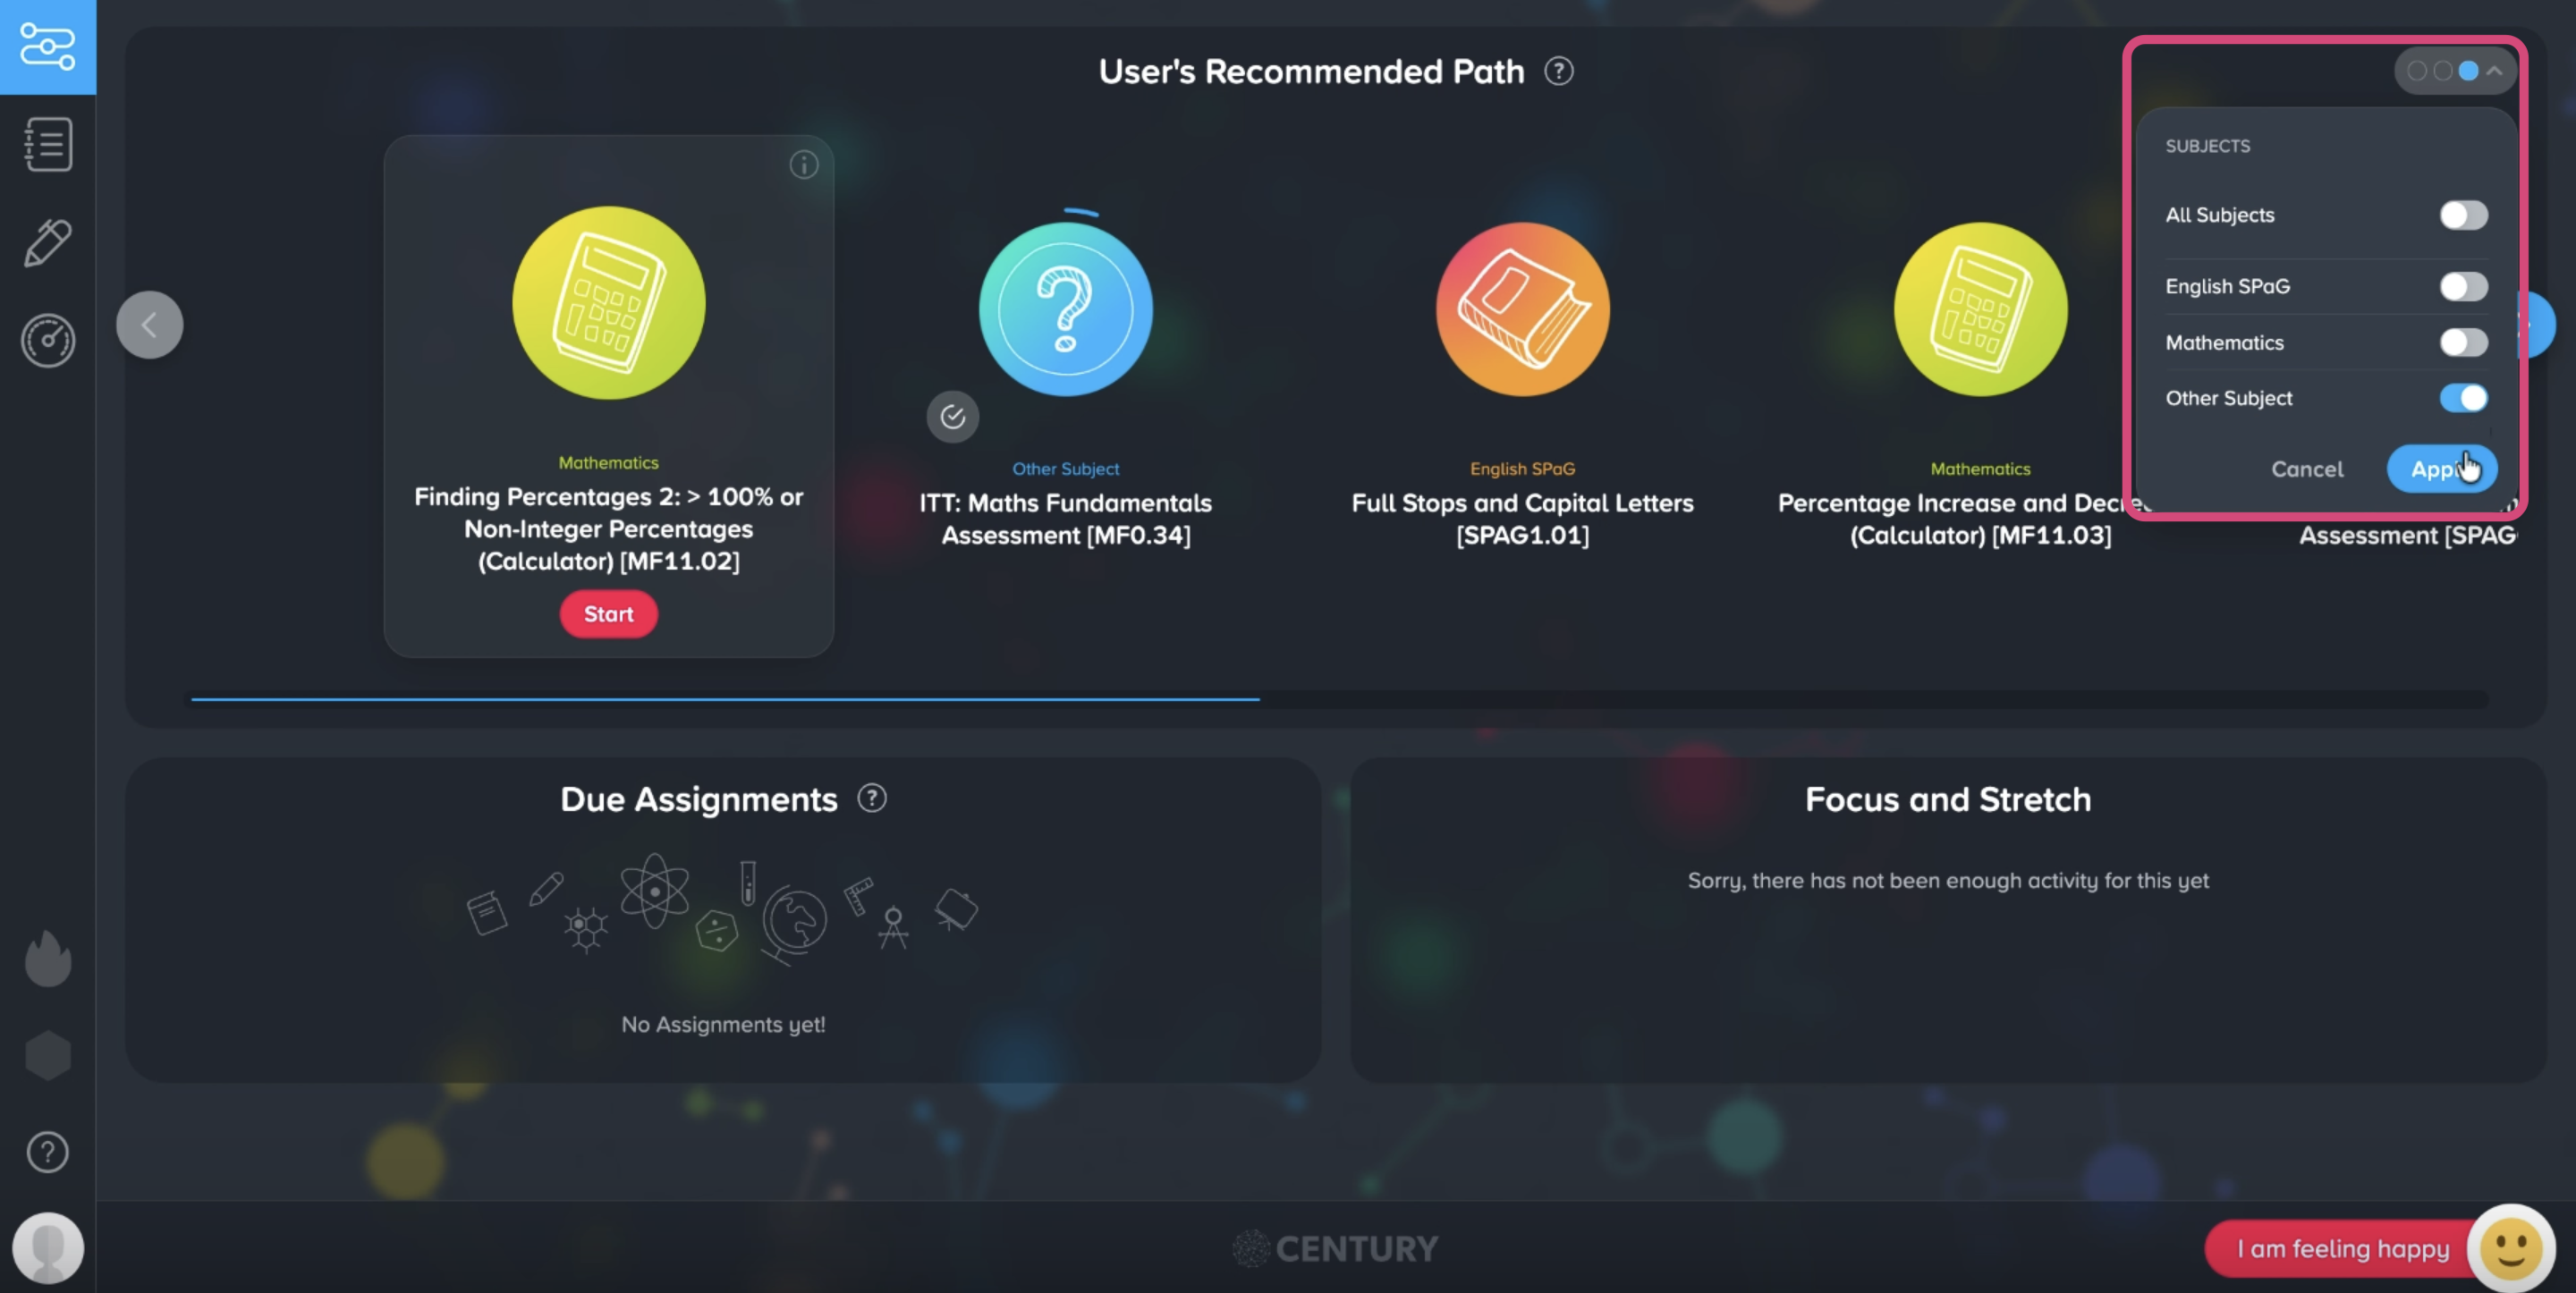The height and width of the screenshot is (1293, 2576).
Task: Toggle the English SpaG subject switch
Action: point(2462,287)
